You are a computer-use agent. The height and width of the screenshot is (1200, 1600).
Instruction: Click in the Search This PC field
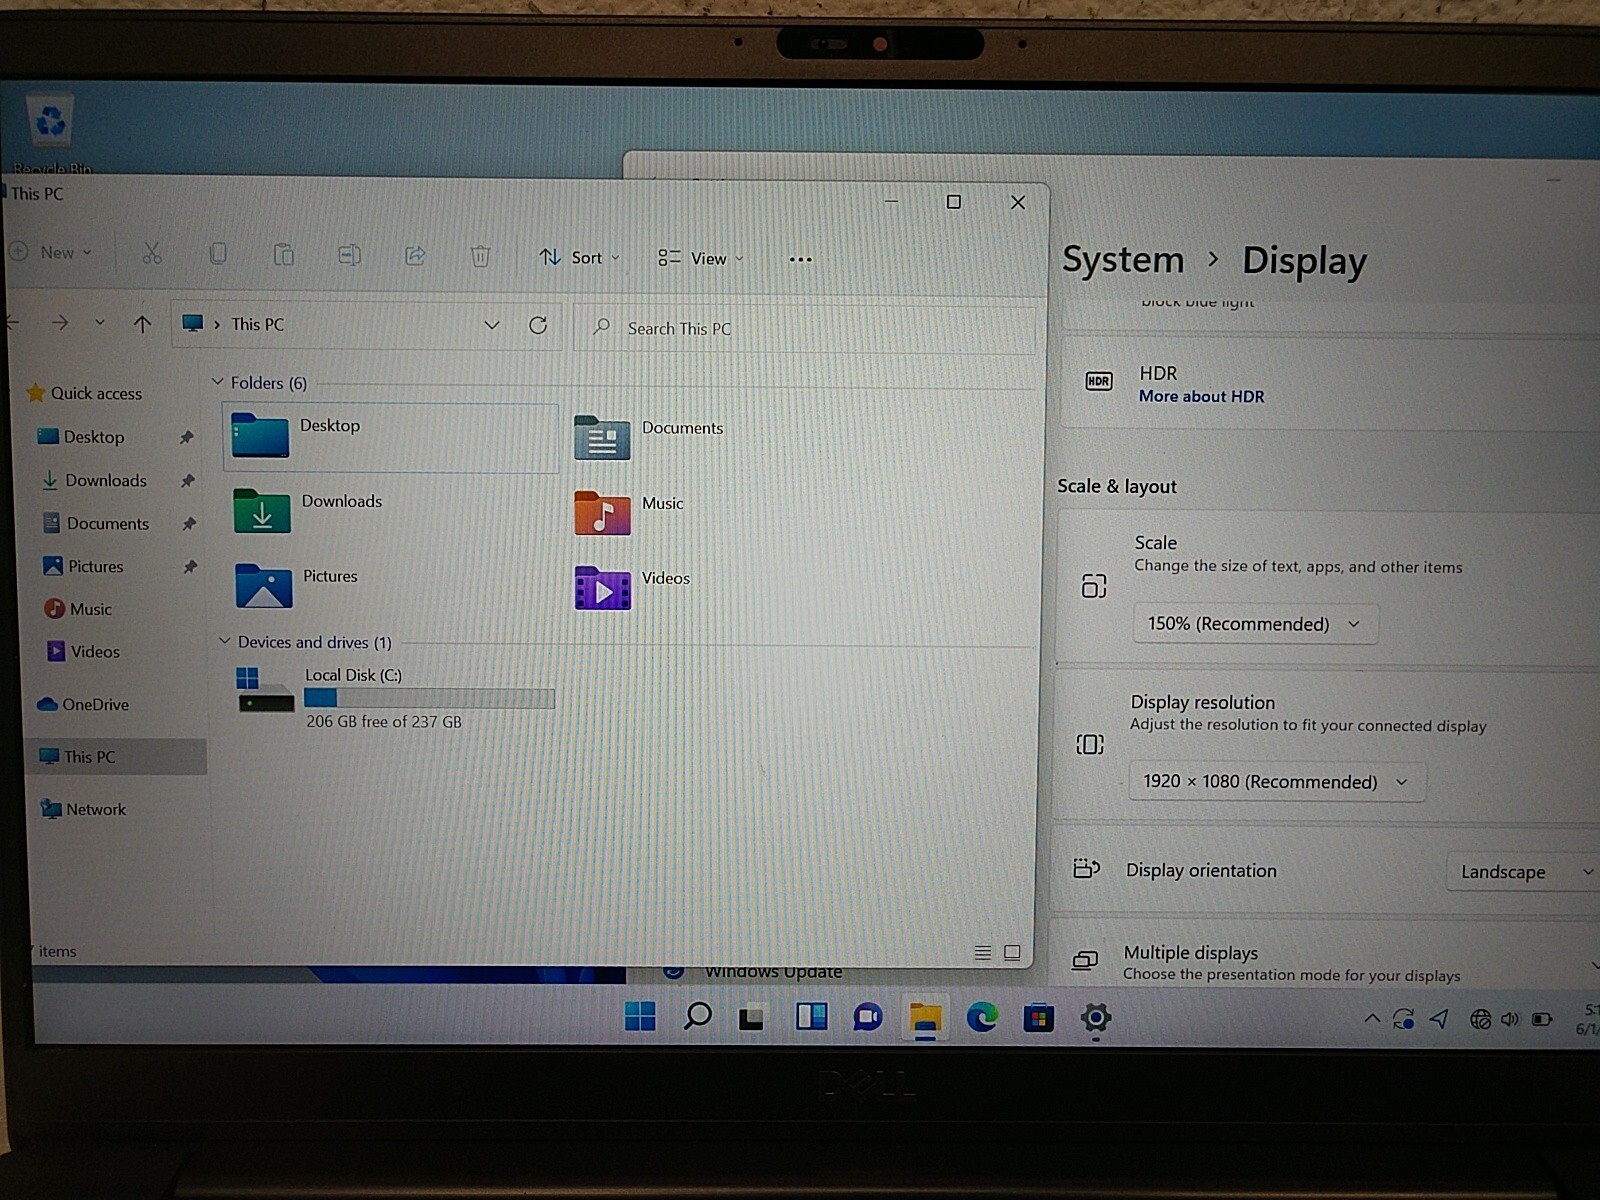(805, 329)
